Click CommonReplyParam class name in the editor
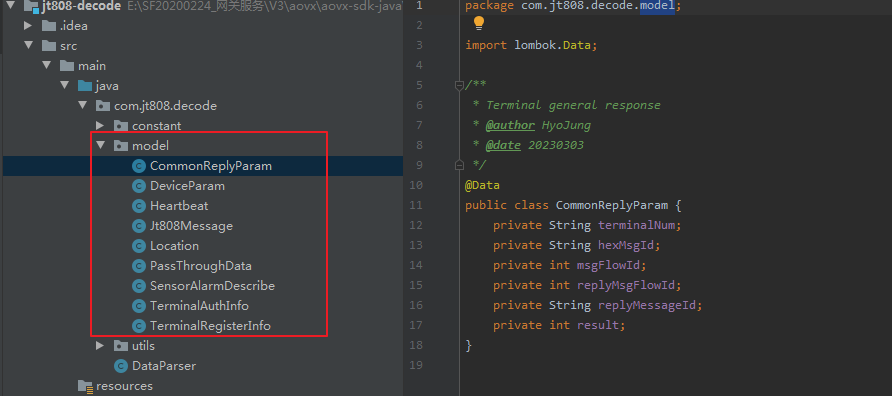 [612, 205]
